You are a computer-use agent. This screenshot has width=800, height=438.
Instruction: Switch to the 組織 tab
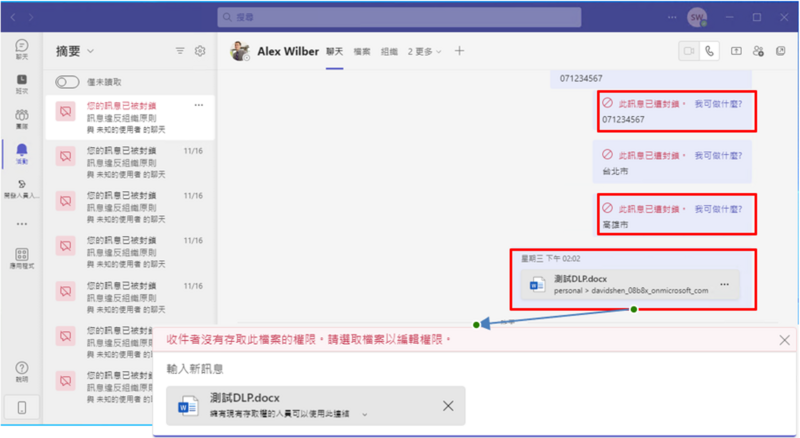click(x=389, y=52)
